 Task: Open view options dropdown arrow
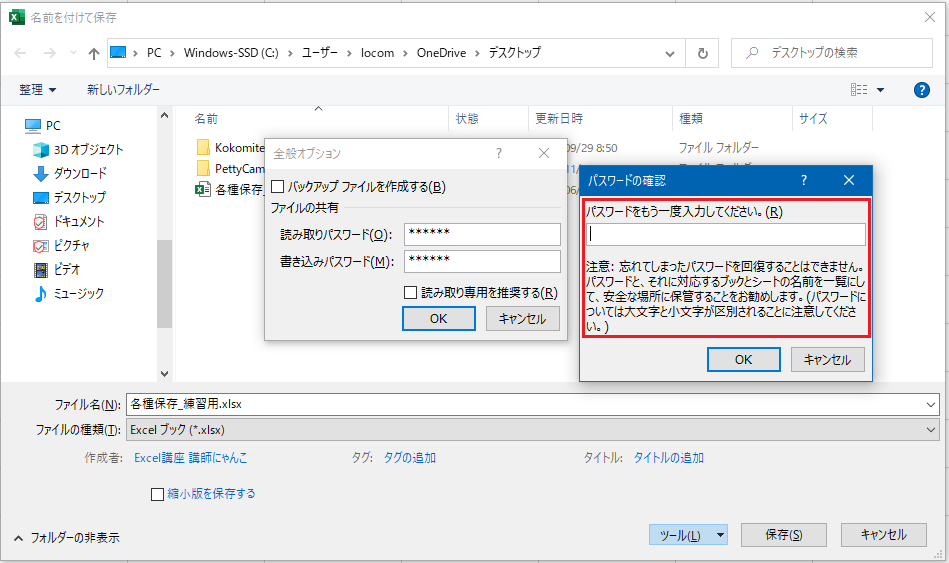[881, 90]
